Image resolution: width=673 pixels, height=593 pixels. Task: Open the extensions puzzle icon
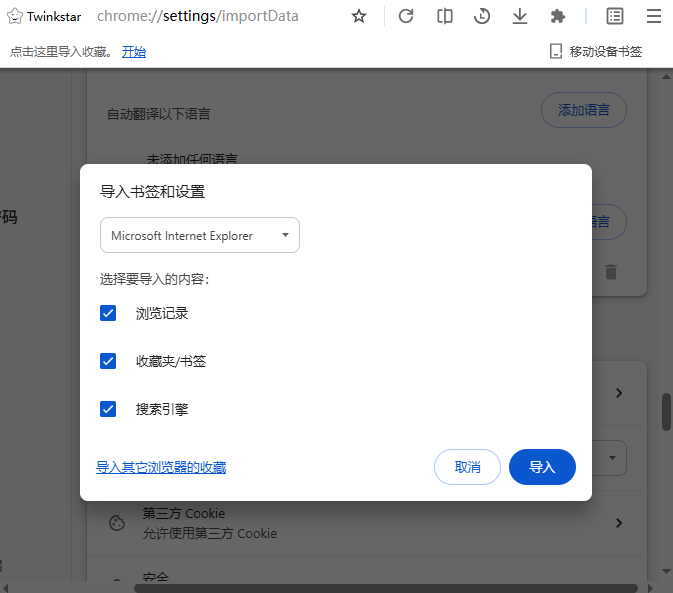point(558,16)
